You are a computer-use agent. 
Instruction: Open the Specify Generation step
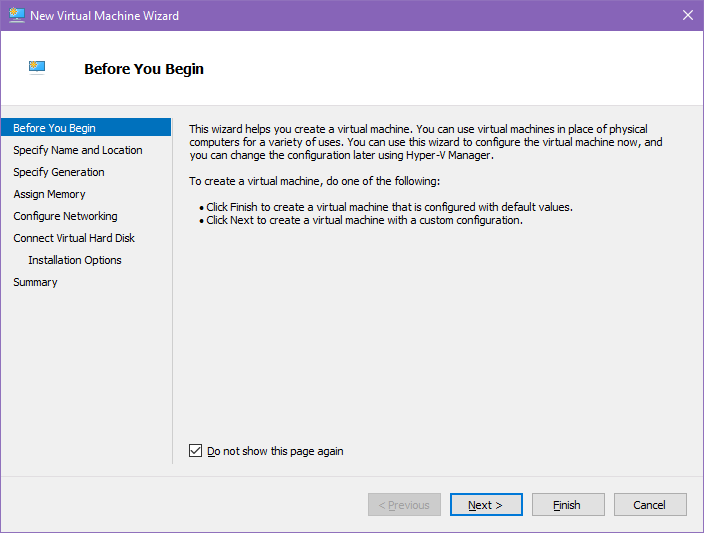coord(59,172)
